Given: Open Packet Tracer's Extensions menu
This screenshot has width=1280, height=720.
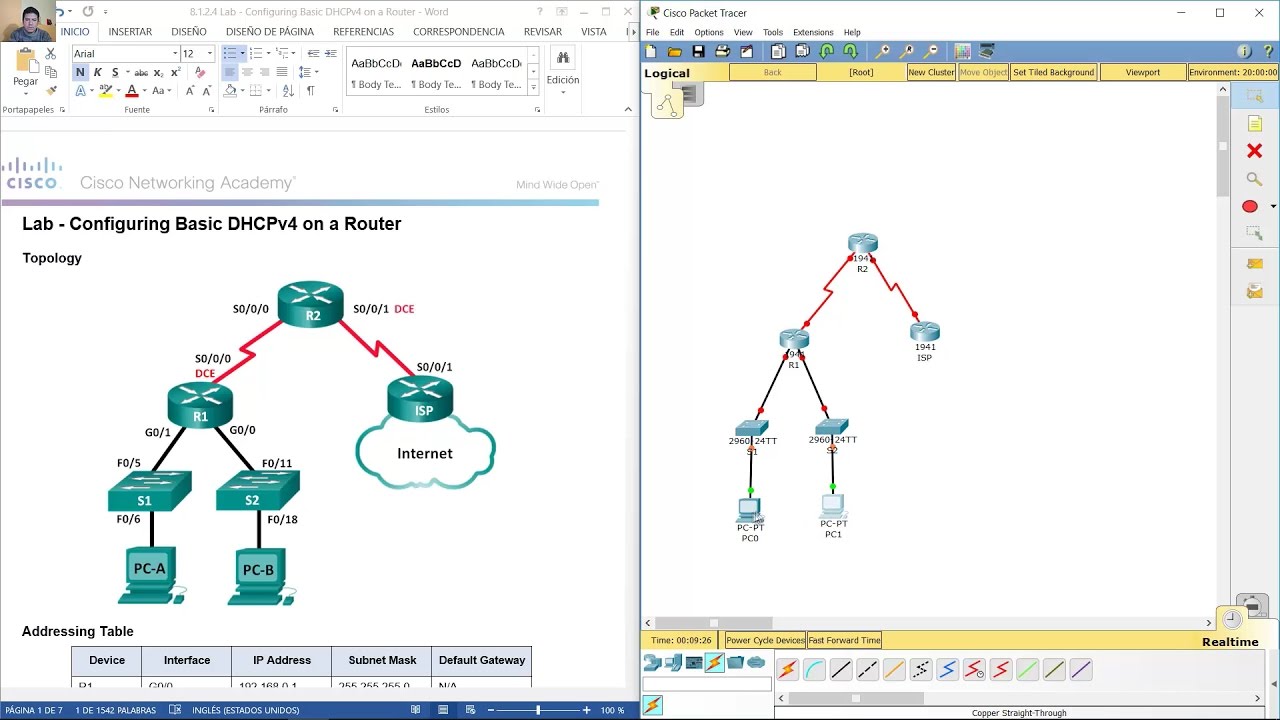Looking at the screenshot, I should pyautogui.click(x=813, y=32).
